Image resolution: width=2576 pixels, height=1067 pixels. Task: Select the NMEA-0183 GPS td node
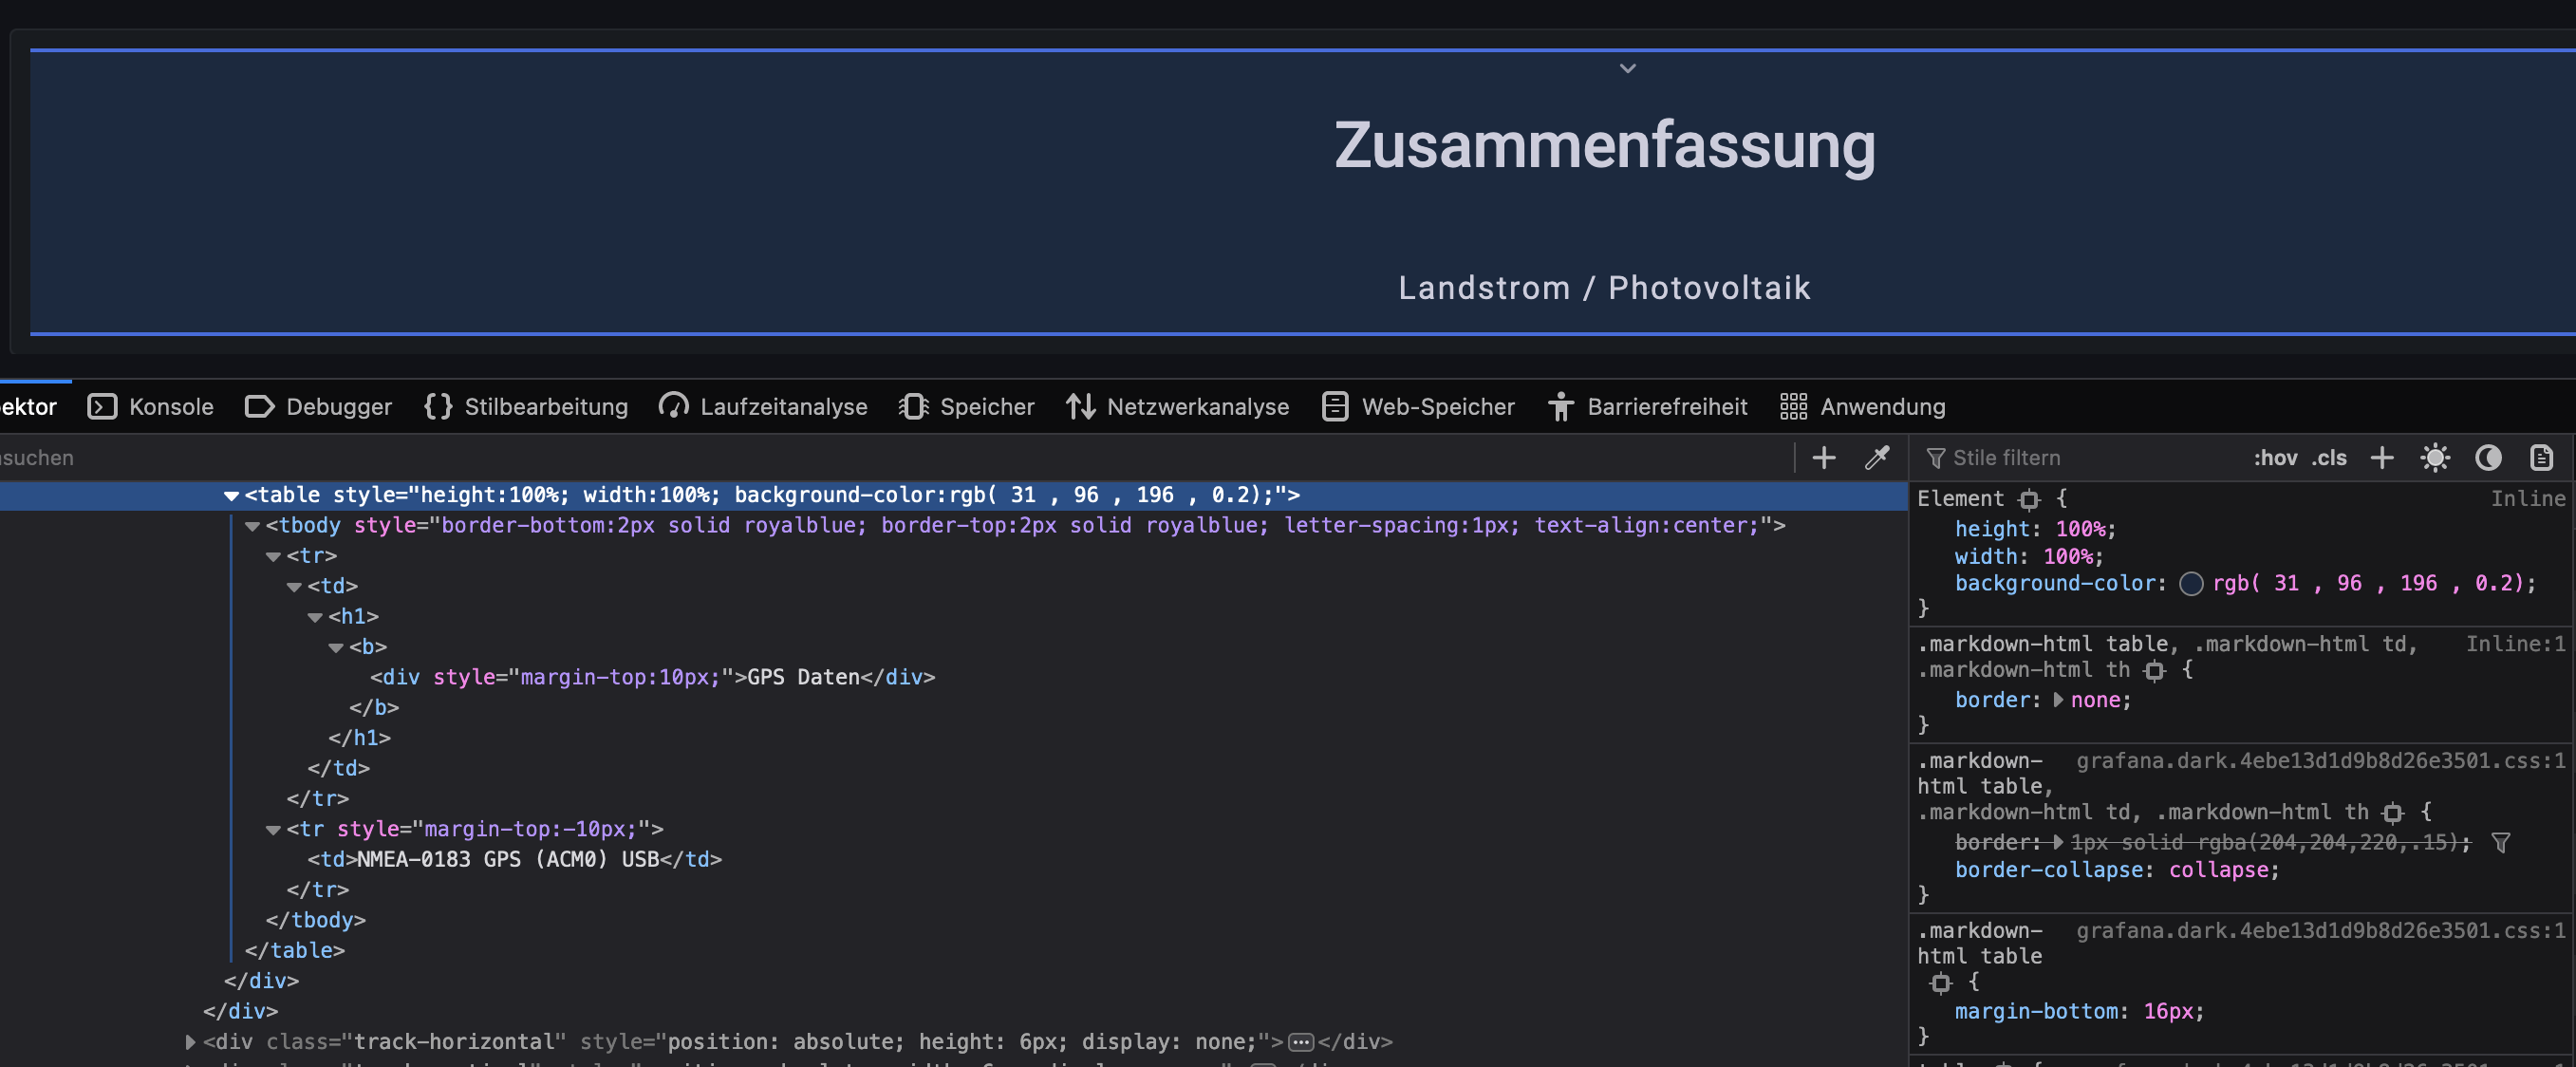(514, 859)
